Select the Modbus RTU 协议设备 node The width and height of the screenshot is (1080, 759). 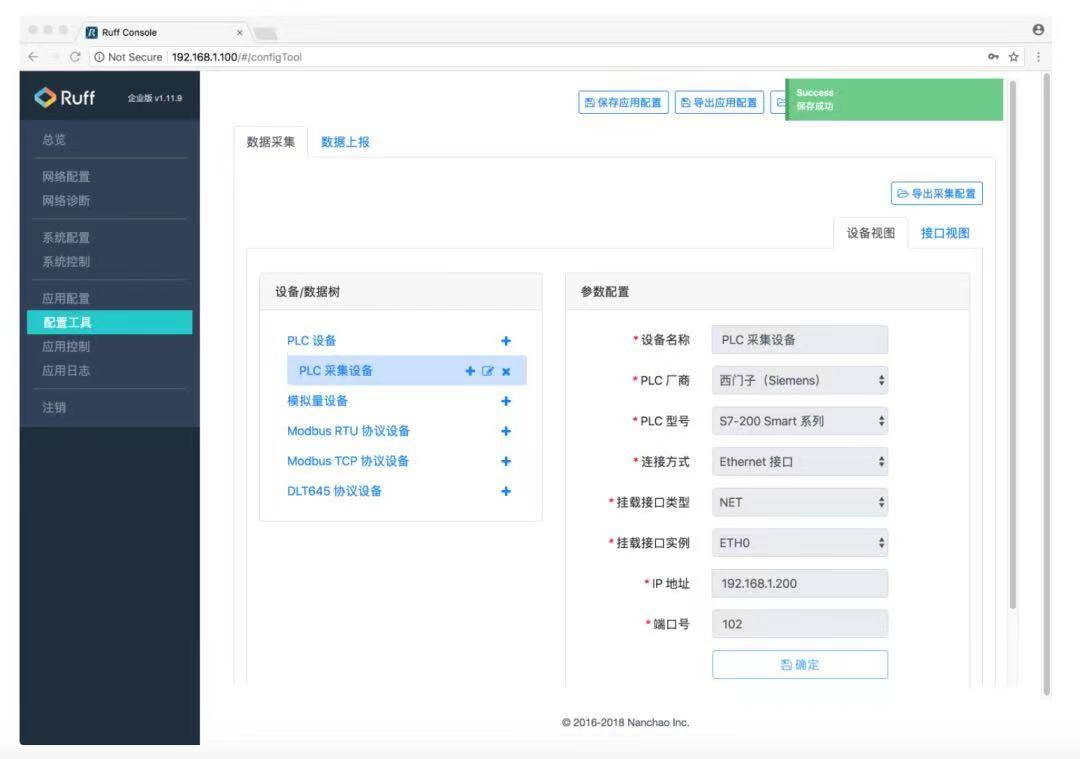[349, 431]
